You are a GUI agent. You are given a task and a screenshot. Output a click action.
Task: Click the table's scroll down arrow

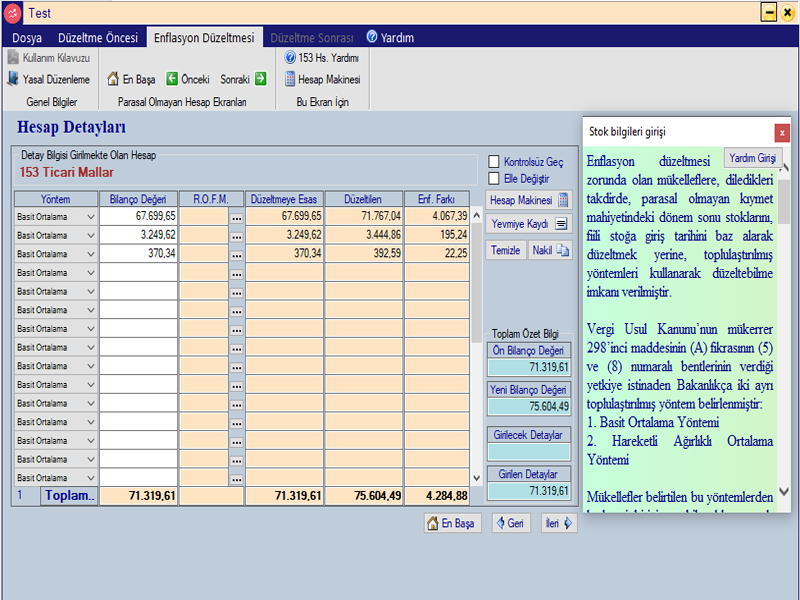pyautogui.click(x=477, y=478)
